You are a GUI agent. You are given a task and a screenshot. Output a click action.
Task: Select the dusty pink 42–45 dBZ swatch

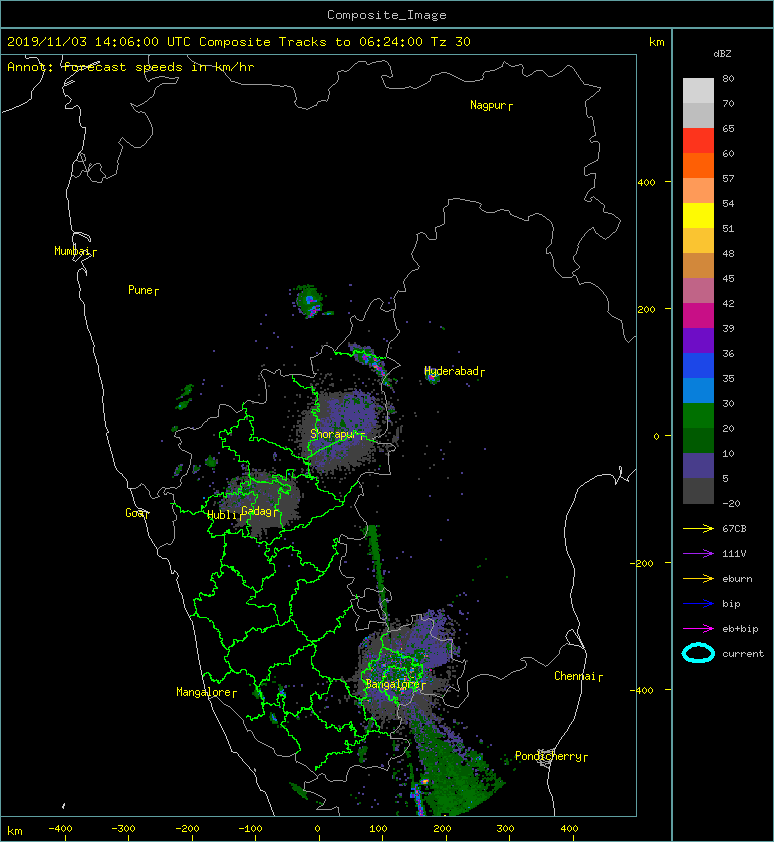coord(698,291)
